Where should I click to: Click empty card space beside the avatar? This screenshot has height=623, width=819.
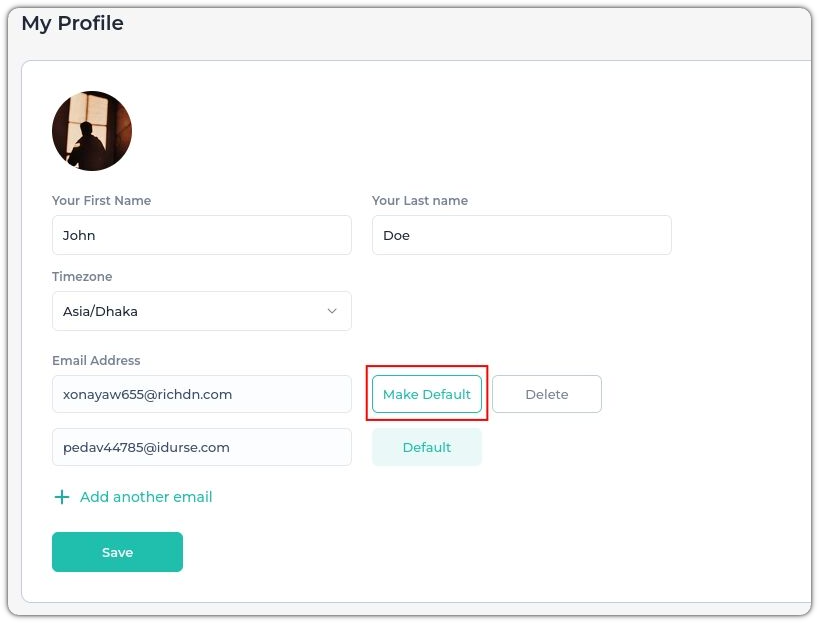click(x=418, y=131)
